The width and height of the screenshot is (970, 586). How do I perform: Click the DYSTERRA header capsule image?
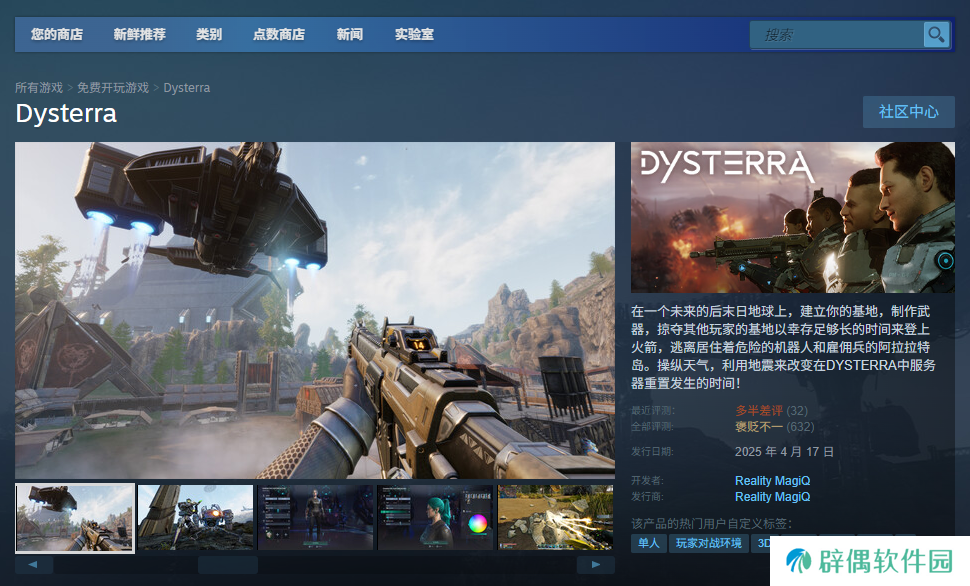click(x=792, y=217)
